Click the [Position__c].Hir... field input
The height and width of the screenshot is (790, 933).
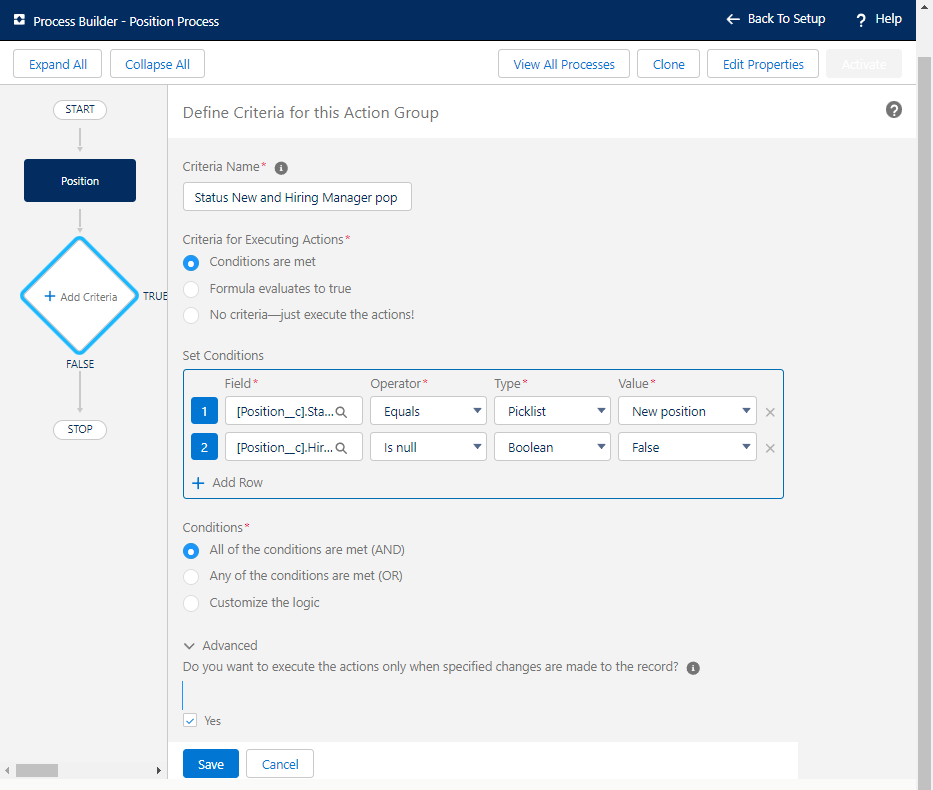click(294, 447)
